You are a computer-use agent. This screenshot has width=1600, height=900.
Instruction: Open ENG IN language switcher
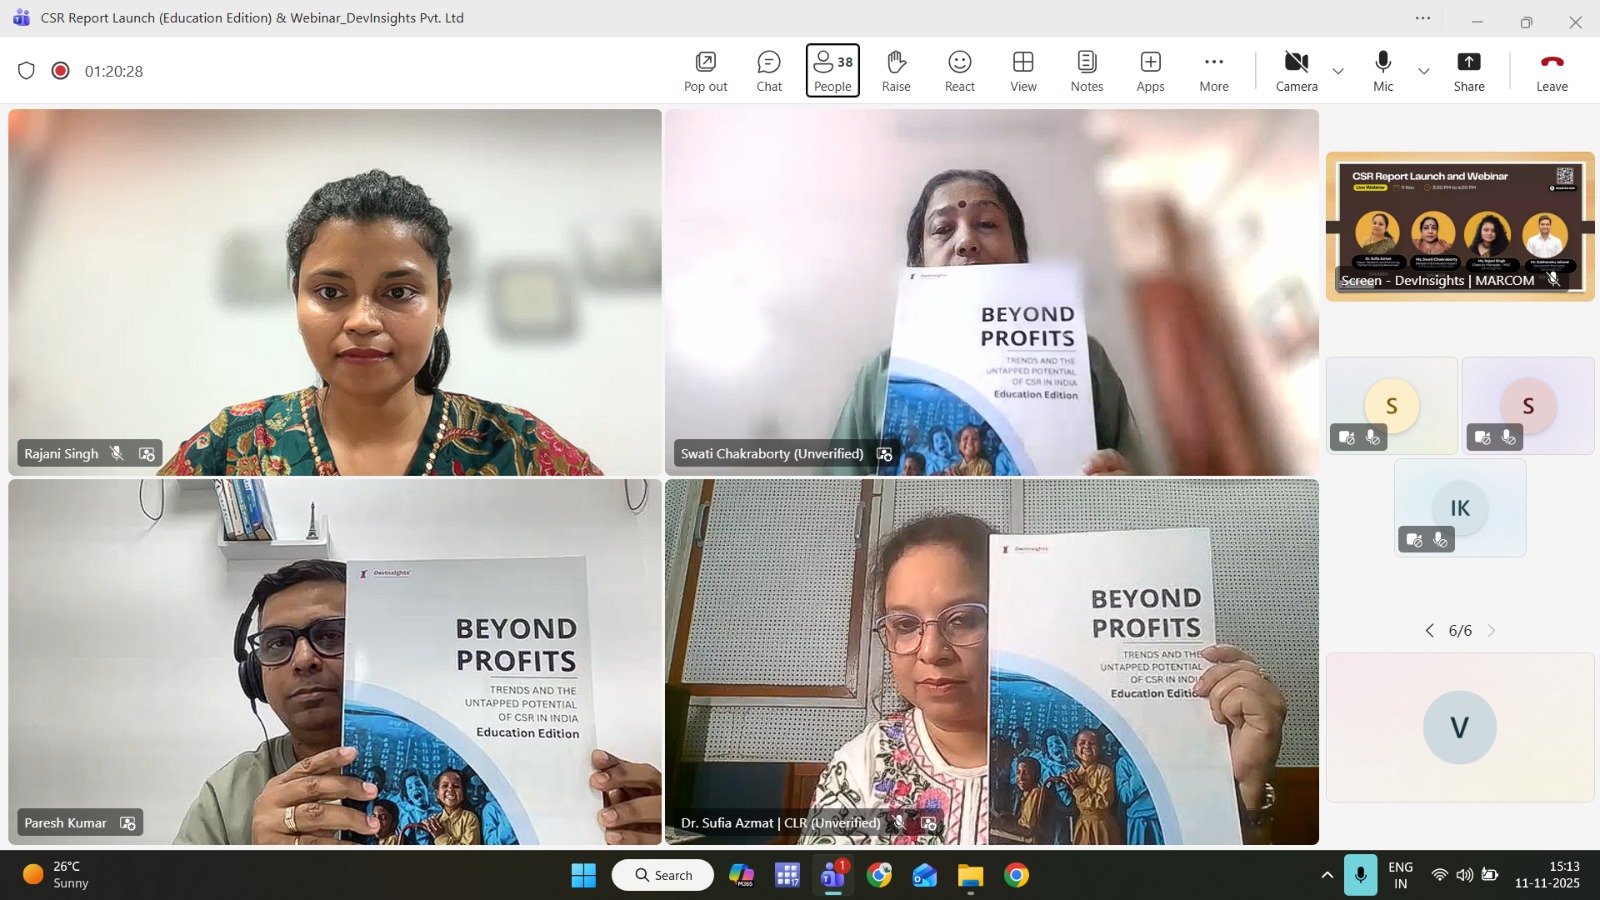point(1401,875)
